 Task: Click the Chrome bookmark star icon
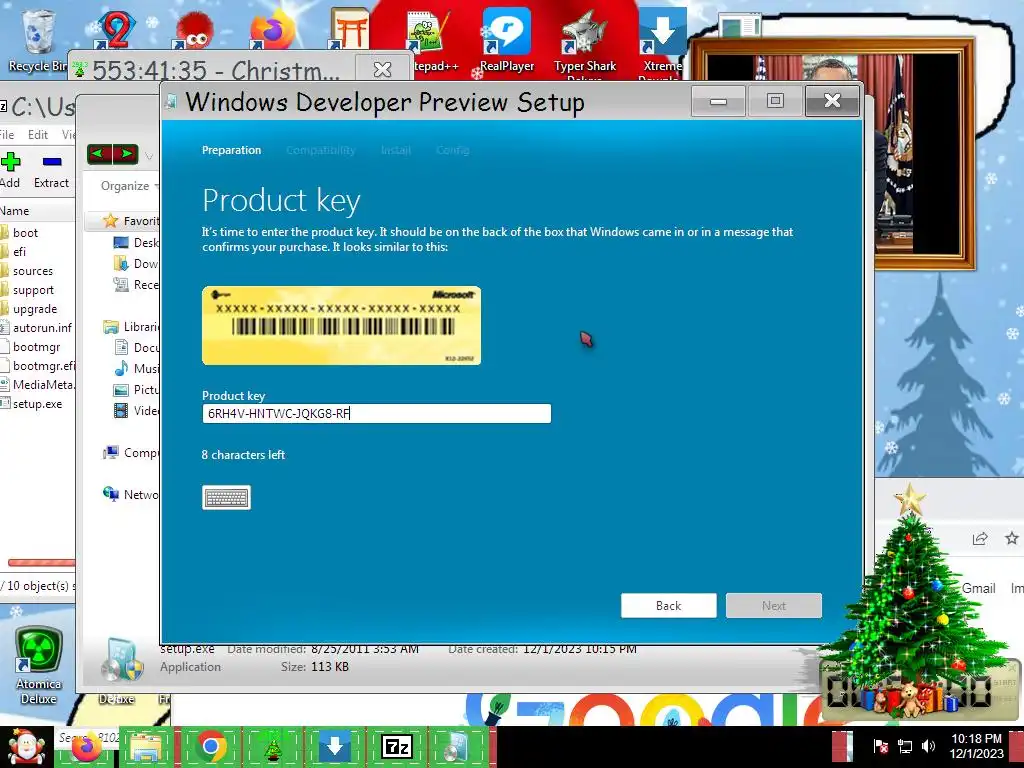[1012, 538]
